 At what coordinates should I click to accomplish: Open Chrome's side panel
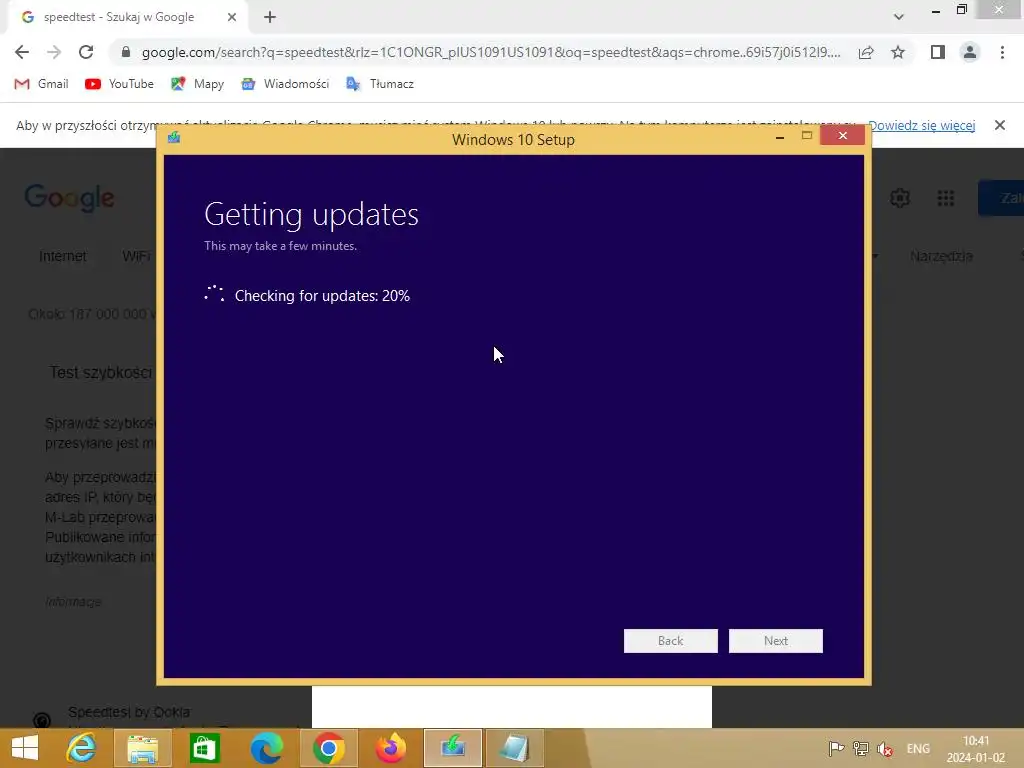tap(938, 52)
